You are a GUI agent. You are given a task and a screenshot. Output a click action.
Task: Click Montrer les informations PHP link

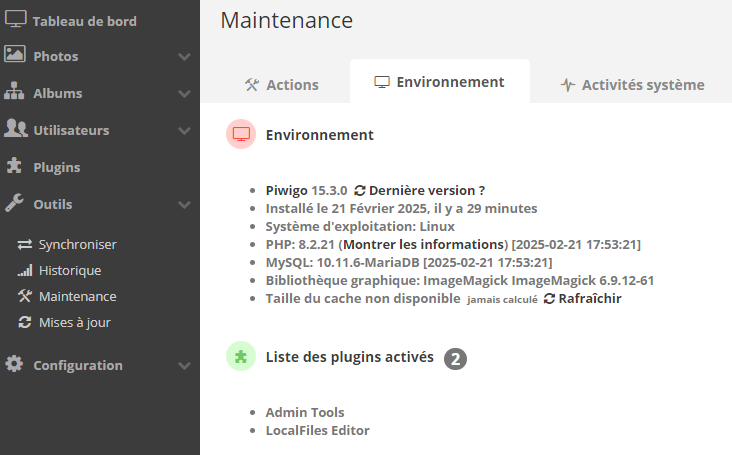(425, 244)
